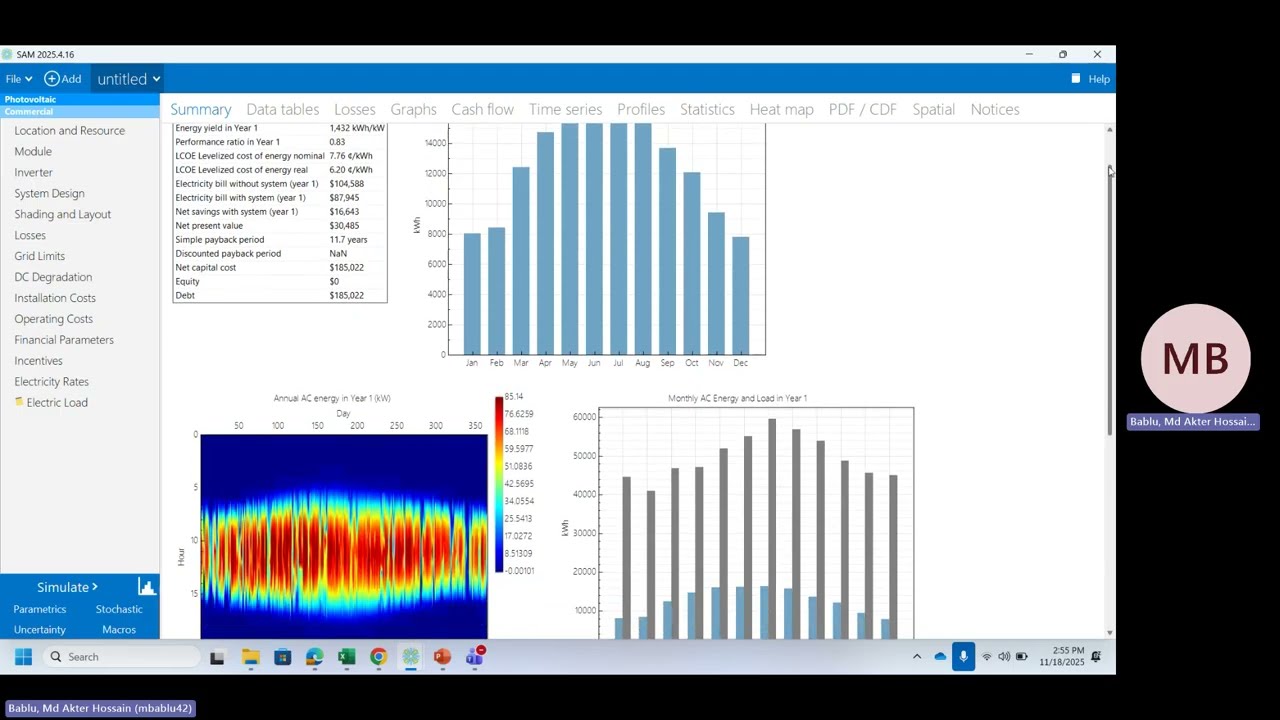The height and width of the screenshot is (720, 1280).
Task: View the Cash flow tab
Action: pos(482,109)
